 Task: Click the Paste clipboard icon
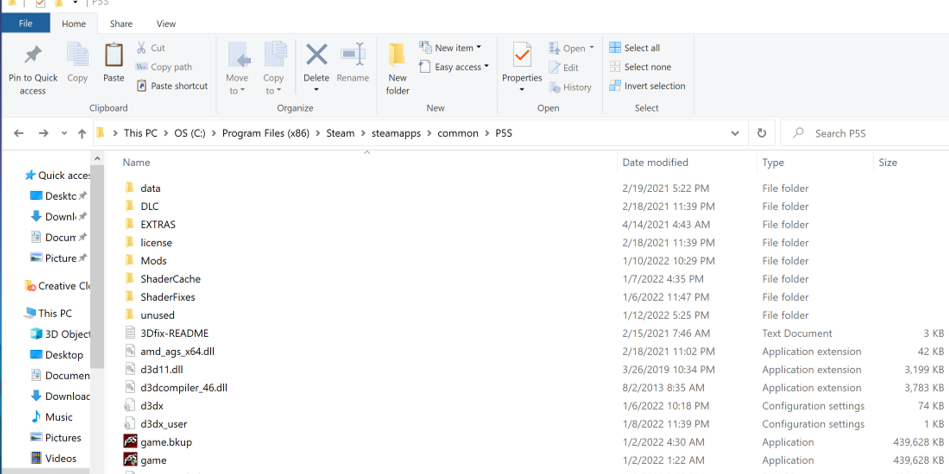pyautogui.click(x=113, y=55)
